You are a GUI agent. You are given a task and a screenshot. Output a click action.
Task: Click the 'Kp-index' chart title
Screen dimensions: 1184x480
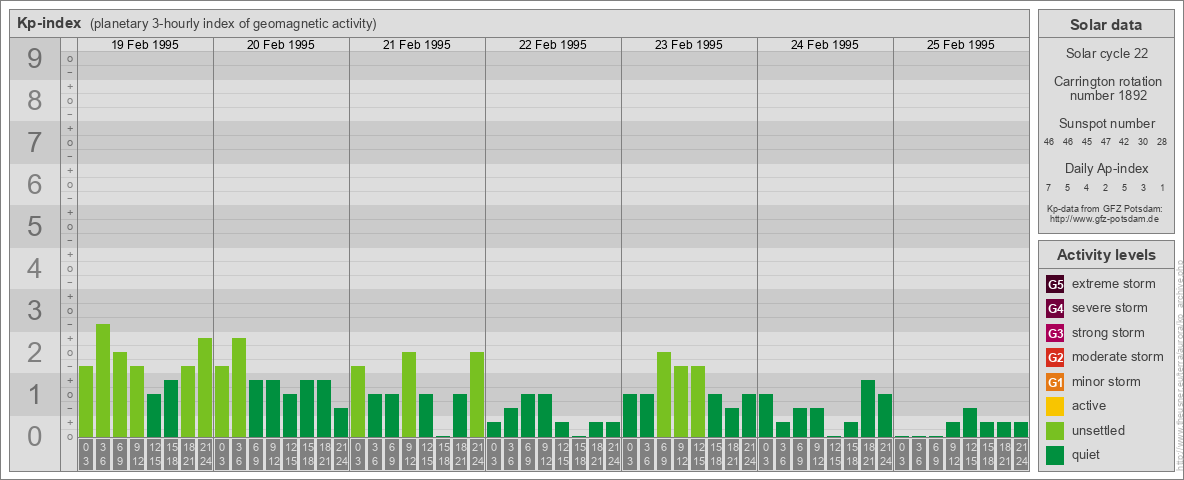pos(49,23)
